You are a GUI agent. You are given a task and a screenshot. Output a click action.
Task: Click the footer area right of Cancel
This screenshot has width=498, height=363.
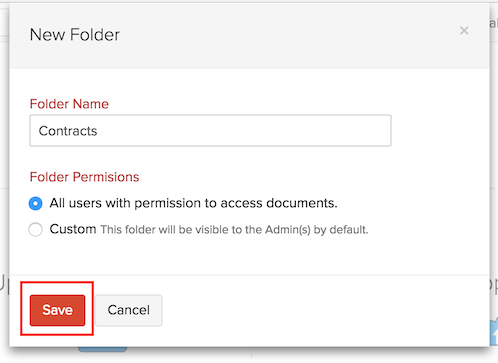pos(325,310)
